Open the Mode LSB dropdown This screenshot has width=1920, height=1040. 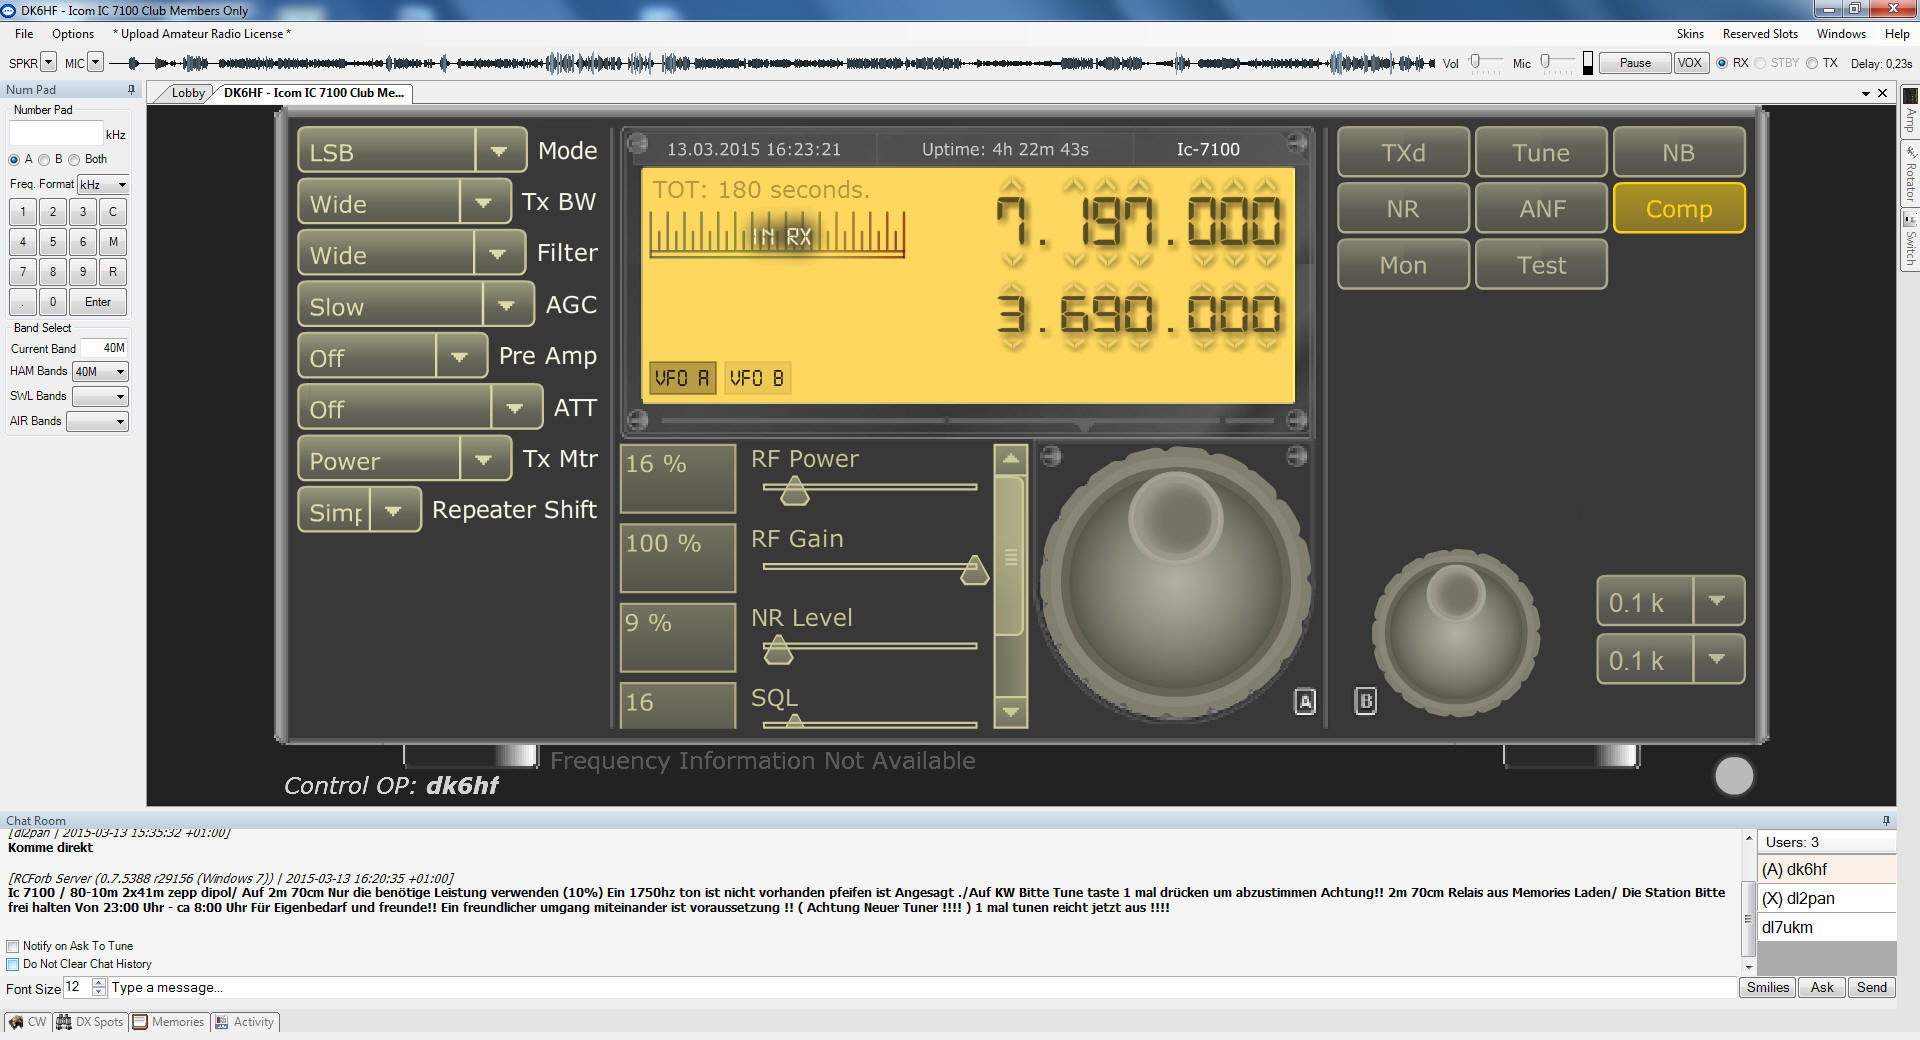click(499, 151)
